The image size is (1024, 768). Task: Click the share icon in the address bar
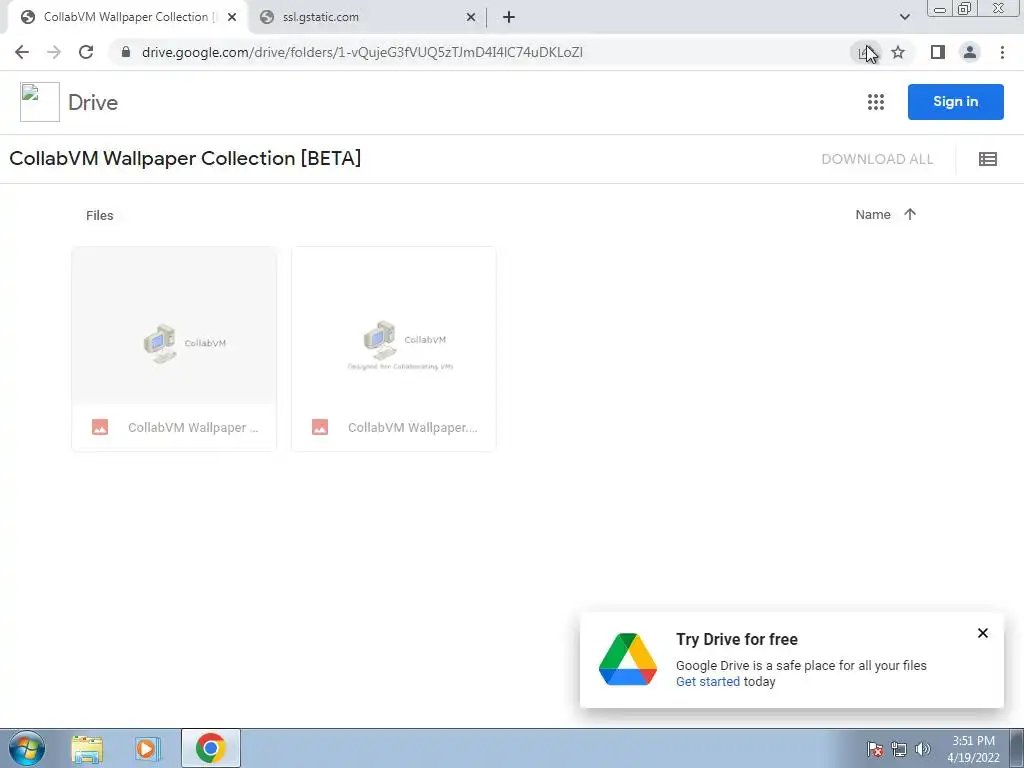pyautogui.click(x=866, y=52)
